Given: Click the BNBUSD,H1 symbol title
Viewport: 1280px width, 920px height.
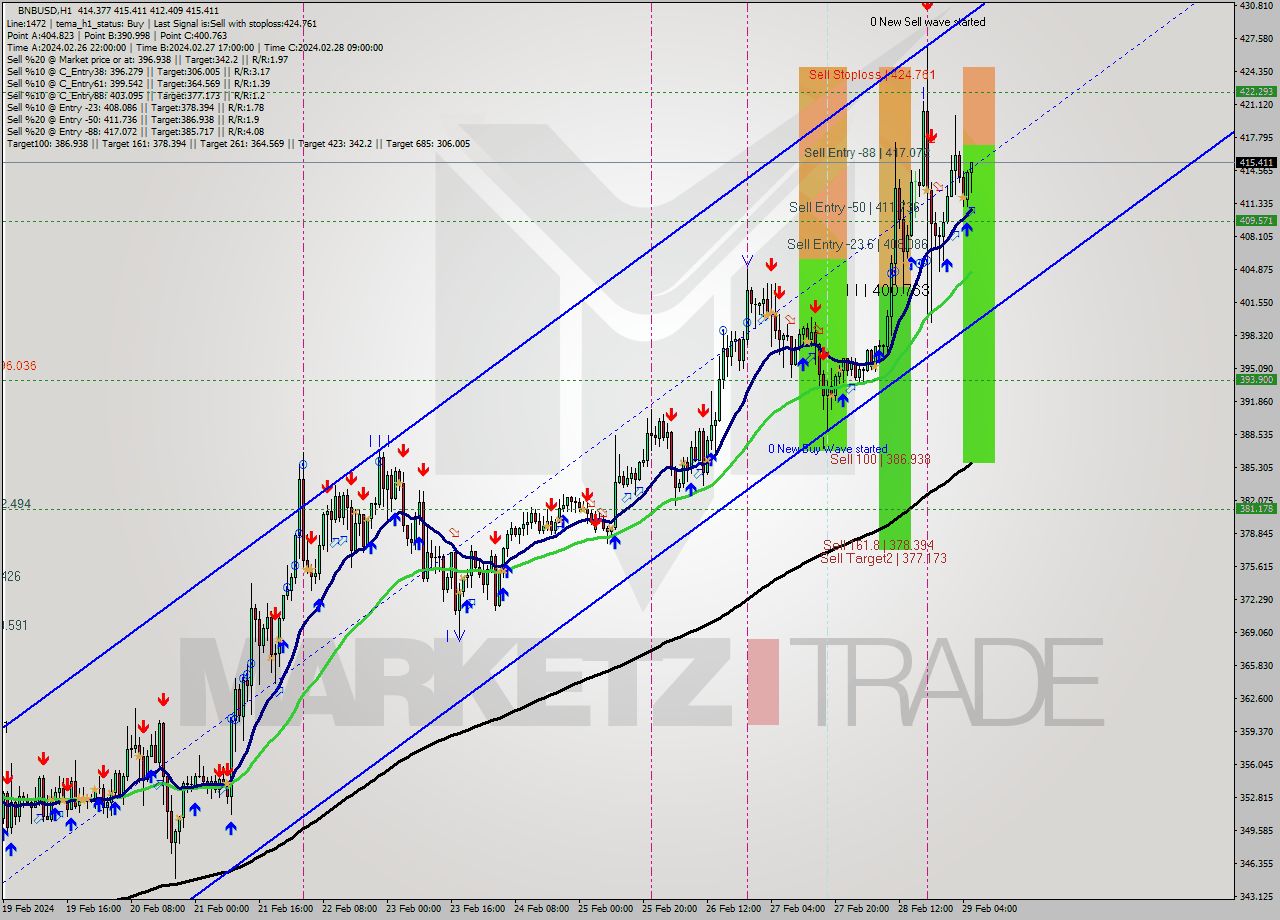Looking at the screenshot, I should pos(44,9).
